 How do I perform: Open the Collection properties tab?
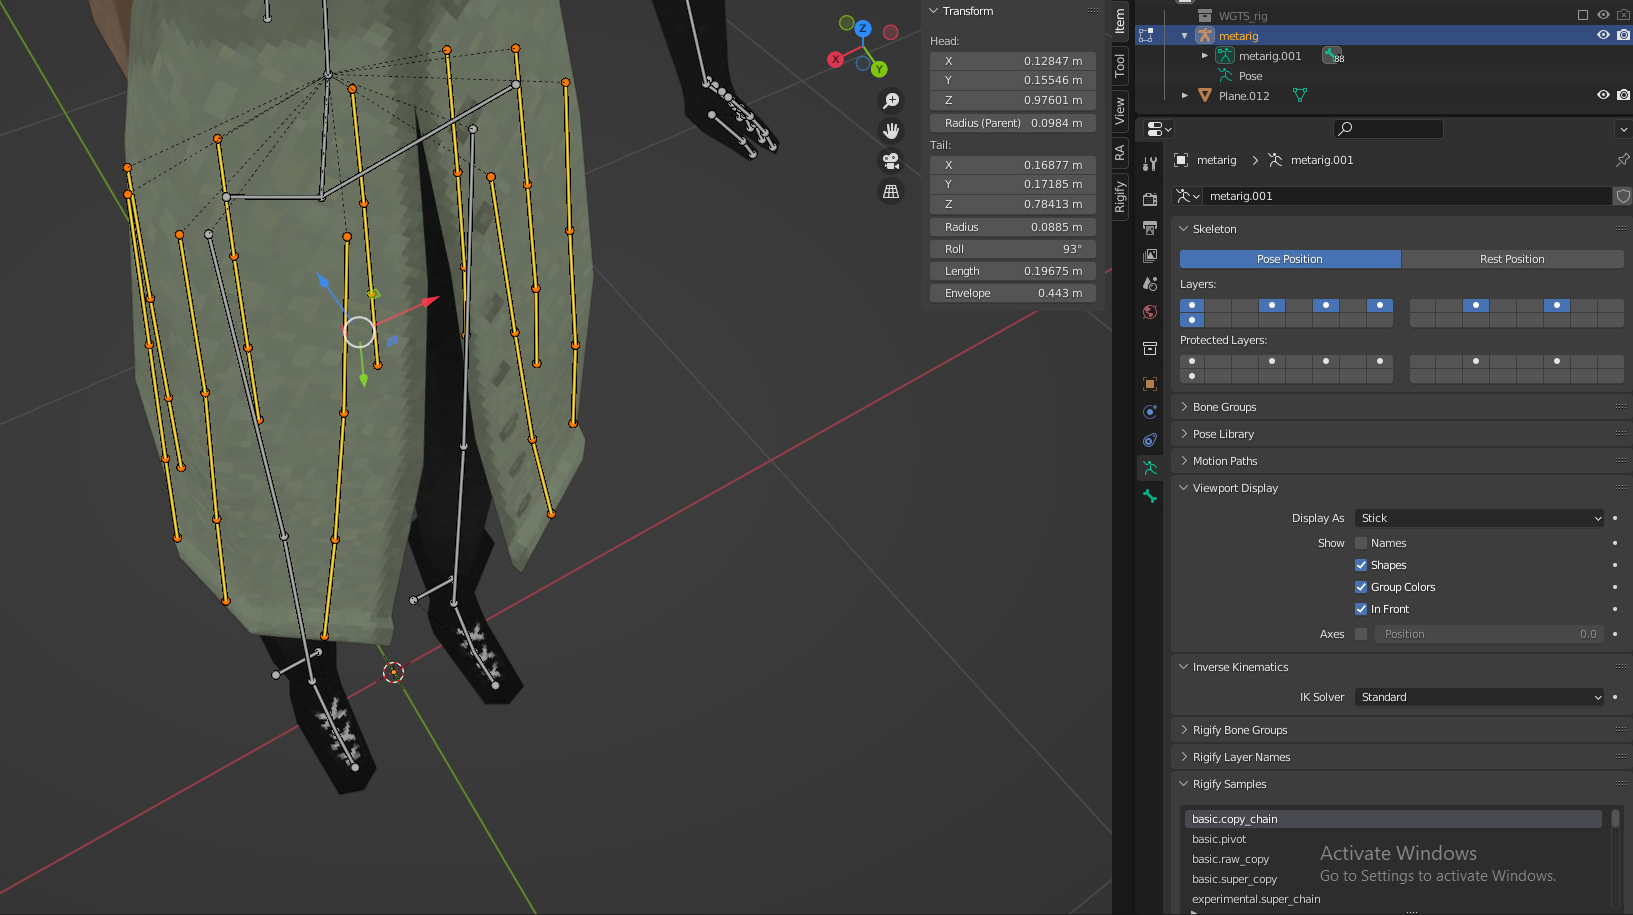point(1150,348)
